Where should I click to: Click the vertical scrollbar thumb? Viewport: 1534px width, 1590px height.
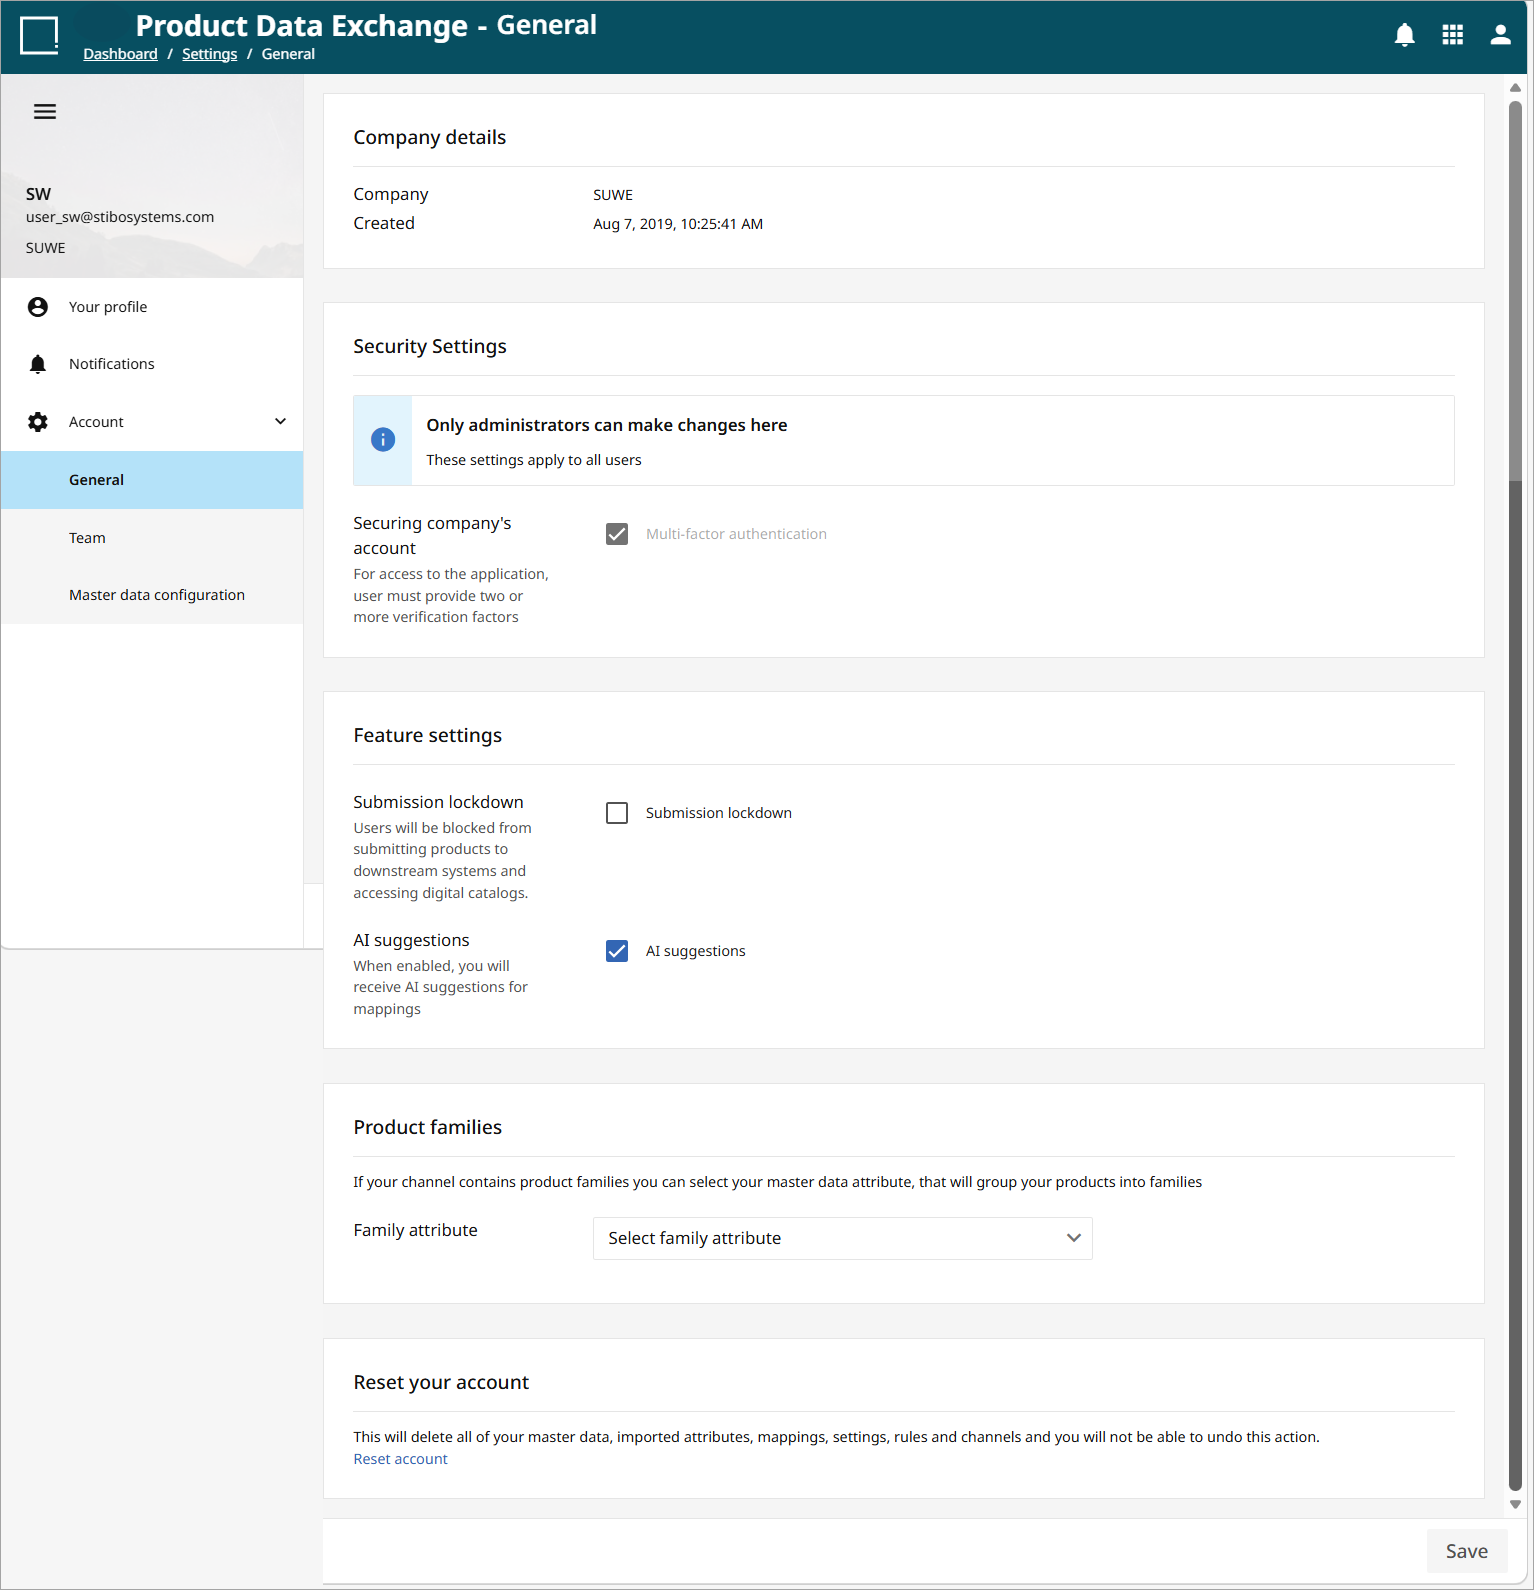(1515, 795)
